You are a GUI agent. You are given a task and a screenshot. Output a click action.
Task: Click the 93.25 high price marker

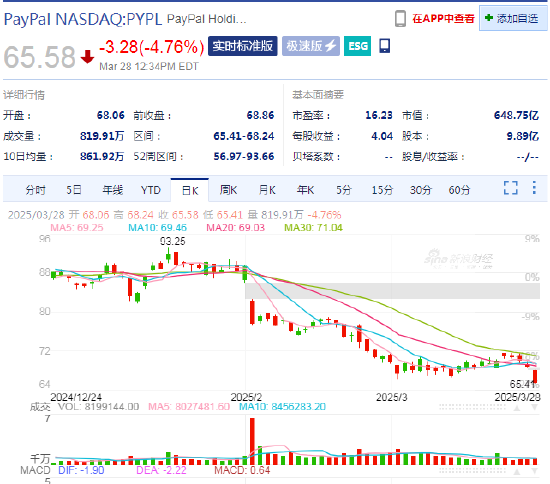click(x=172, y=241)
